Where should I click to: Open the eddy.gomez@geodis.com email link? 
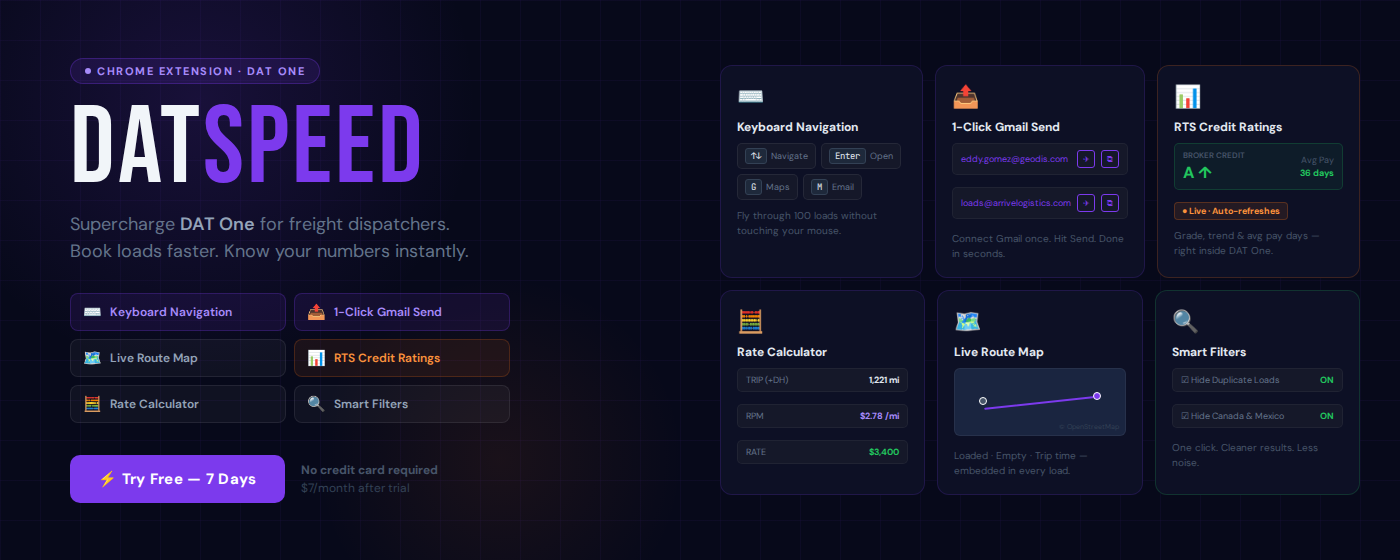(1014, 159)
